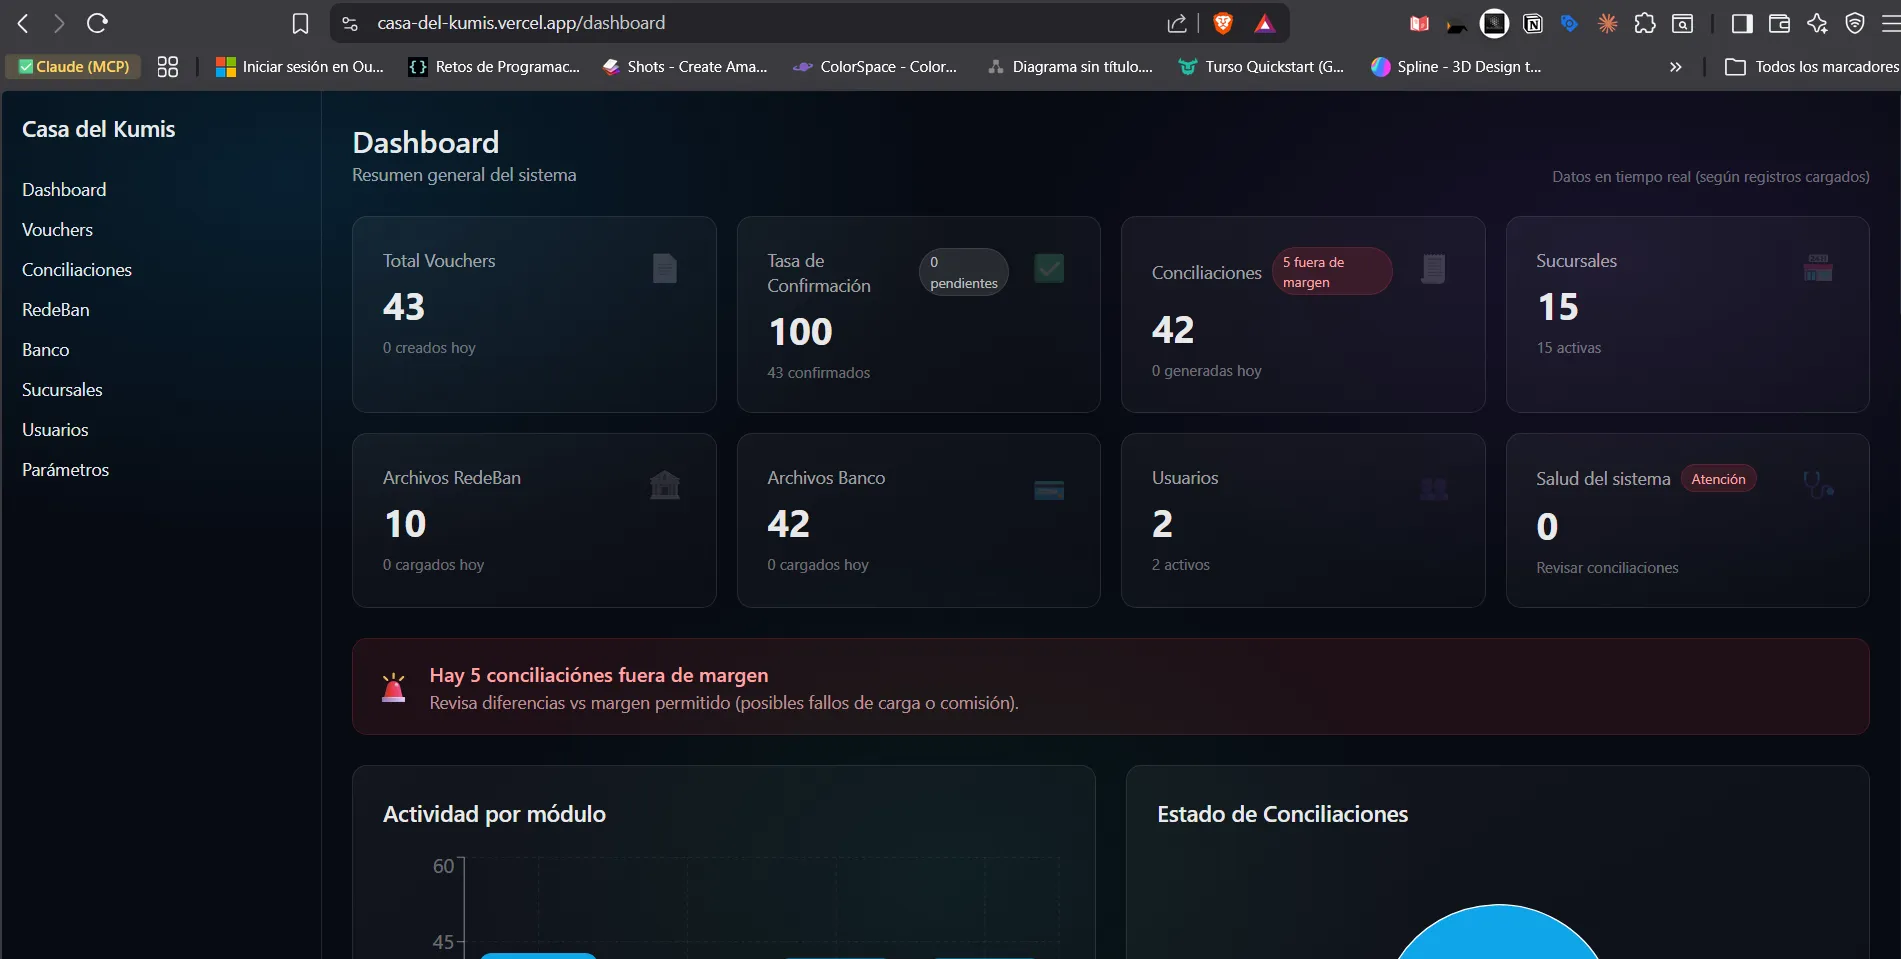This screenshot has height=959, width=1901.
Task: Open Conciliaciones in sidebar
Action: point(77,269)
